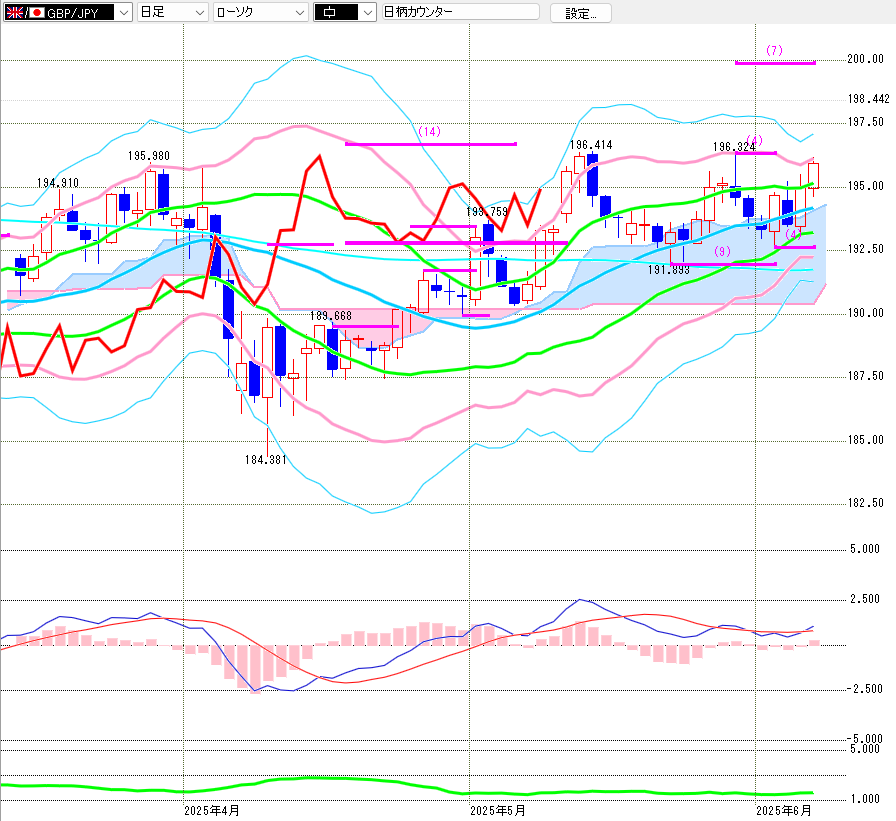Viewport: 896px width, 821px height.
Task: Click the 192.50 price axis label
Action: point(865,249)
